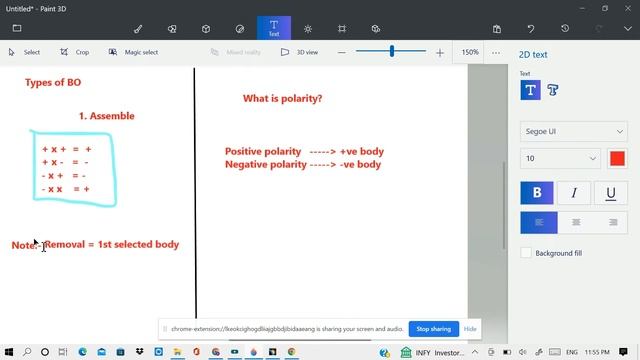Click the Stop sharing button

(433, 329)
